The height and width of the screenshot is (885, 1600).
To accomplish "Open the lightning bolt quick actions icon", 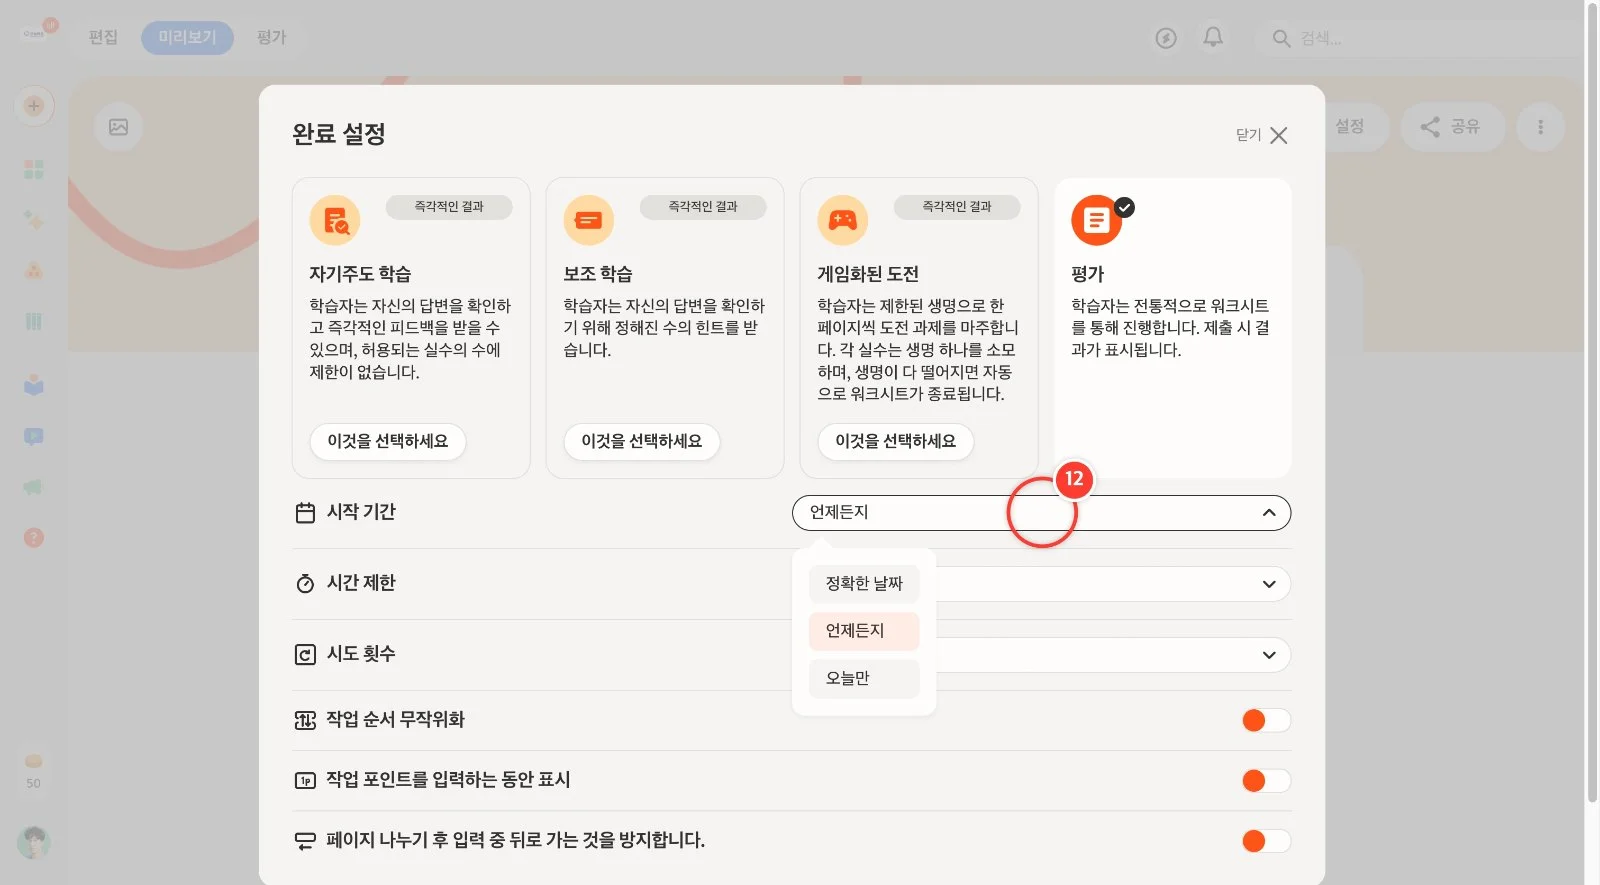I will pos(1166,38).
